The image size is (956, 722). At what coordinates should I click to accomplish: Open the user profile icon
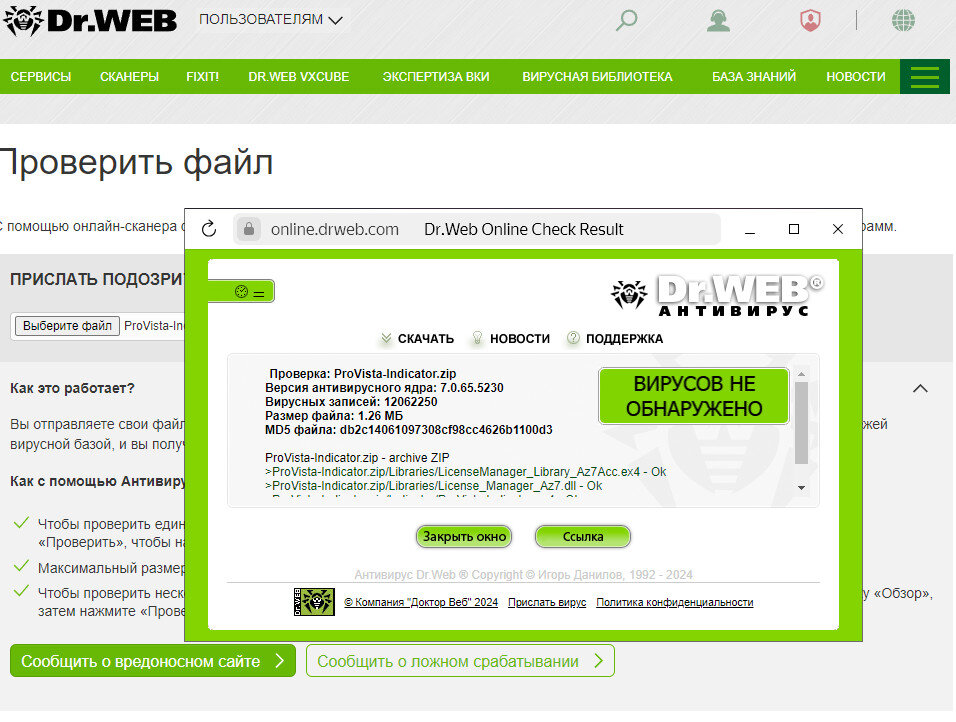tap(718, 21)
